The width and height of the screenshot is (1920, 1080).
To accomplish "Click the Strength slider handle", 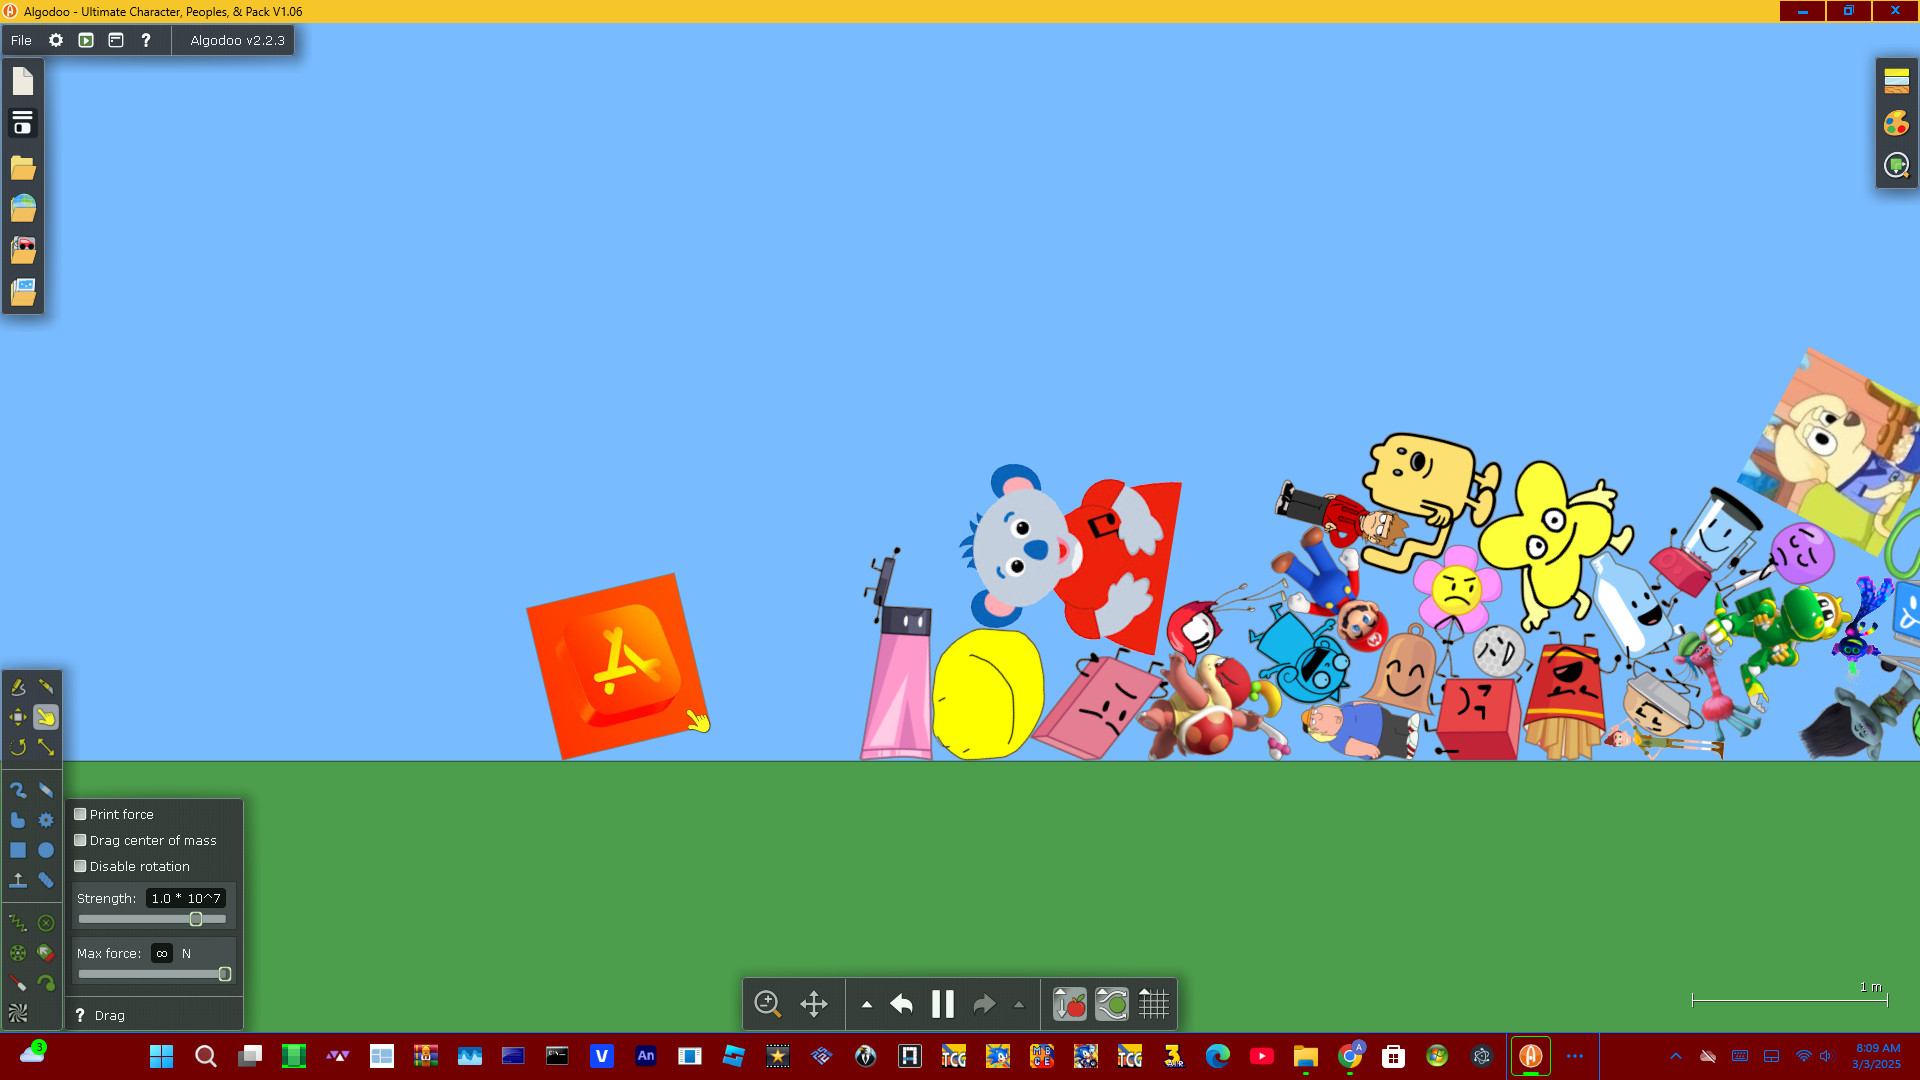I will [x=196, y=919].
